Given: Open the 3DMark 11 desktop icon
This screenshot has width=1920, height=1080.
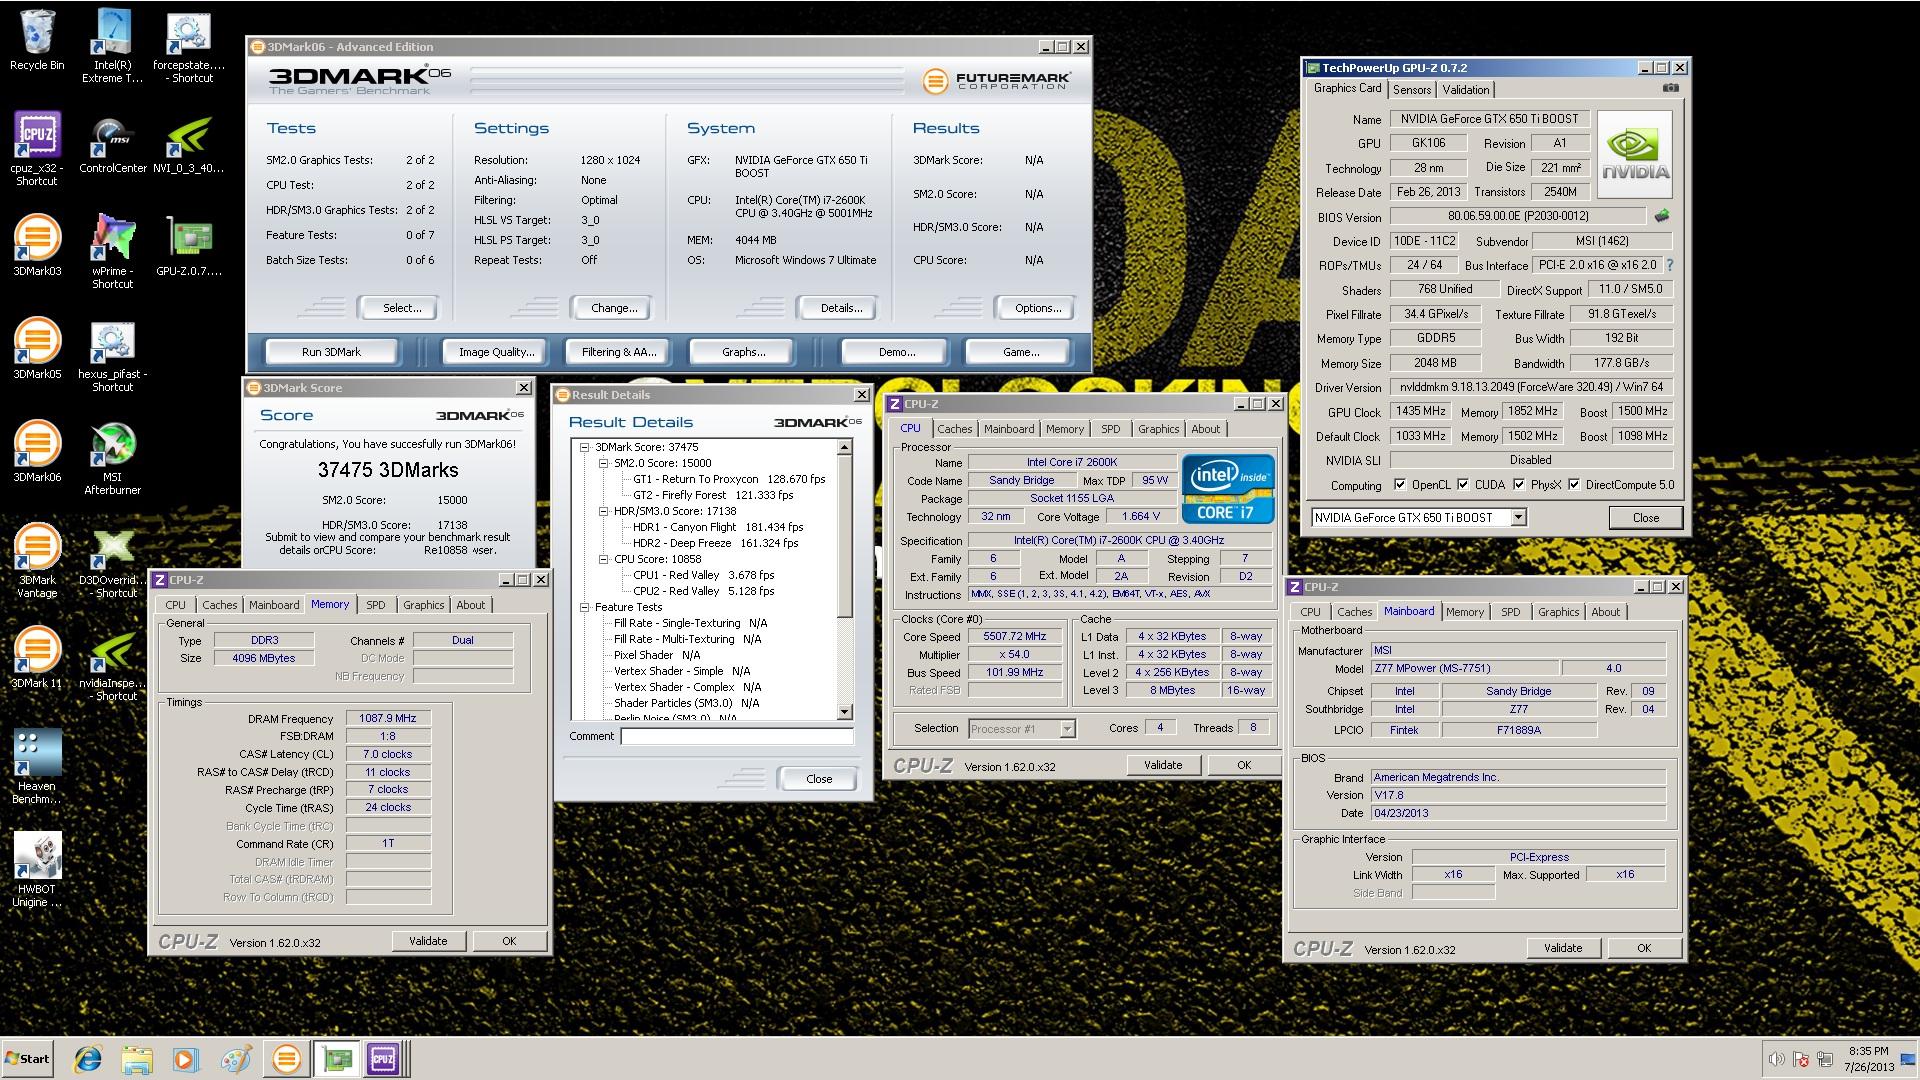Looking at the screenshot, I should coord(37,659).
